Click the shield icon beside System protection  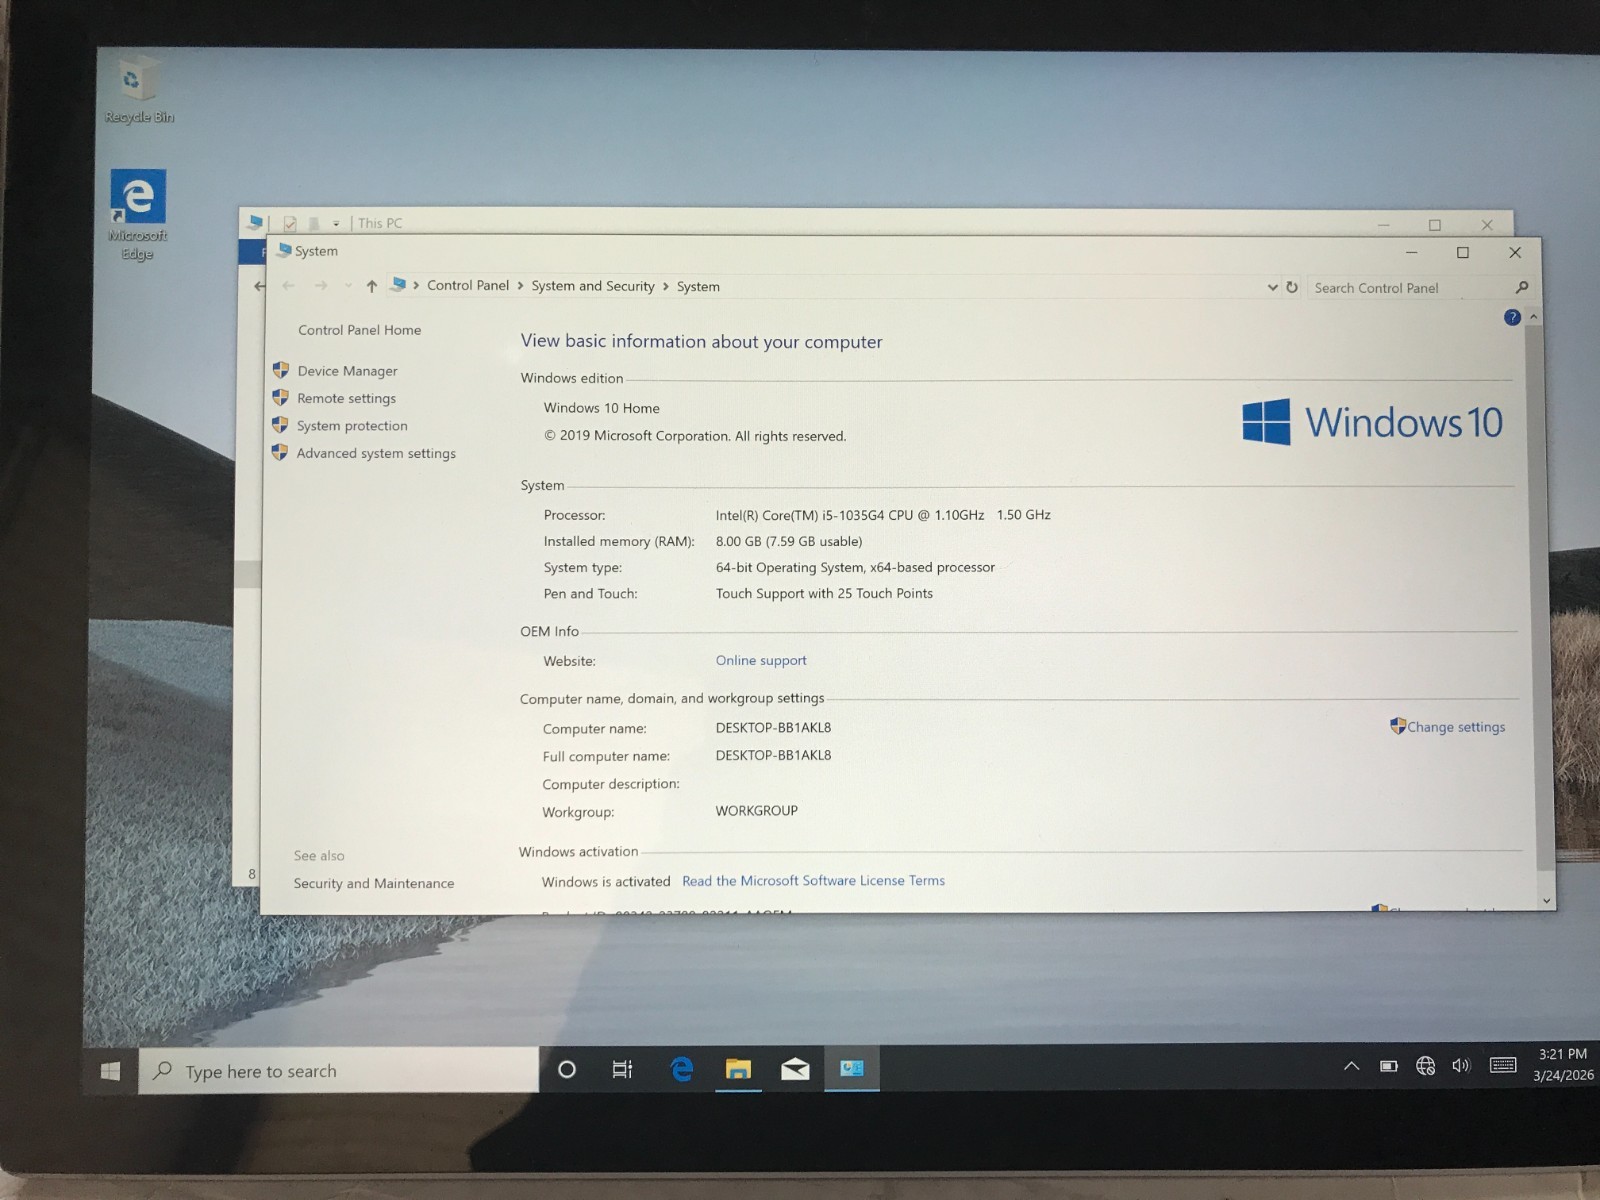coord(280,425)
